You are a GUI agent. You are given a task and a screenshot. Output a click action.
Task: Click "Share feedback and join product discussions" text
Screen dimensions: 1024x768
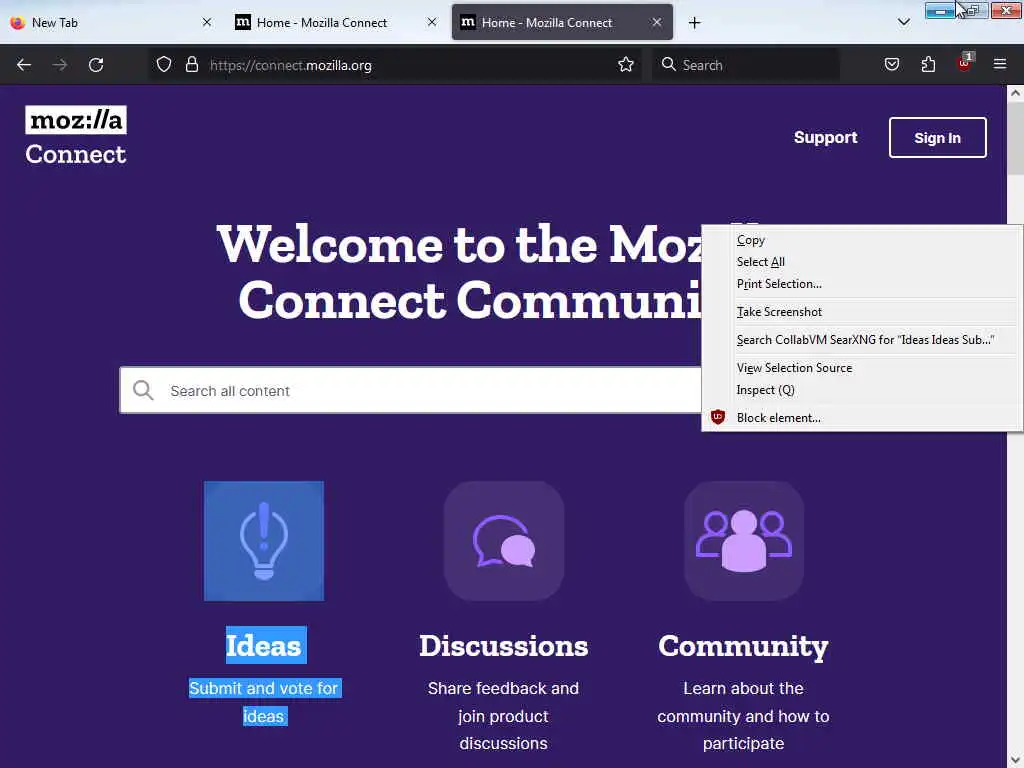tap(504, 716)
